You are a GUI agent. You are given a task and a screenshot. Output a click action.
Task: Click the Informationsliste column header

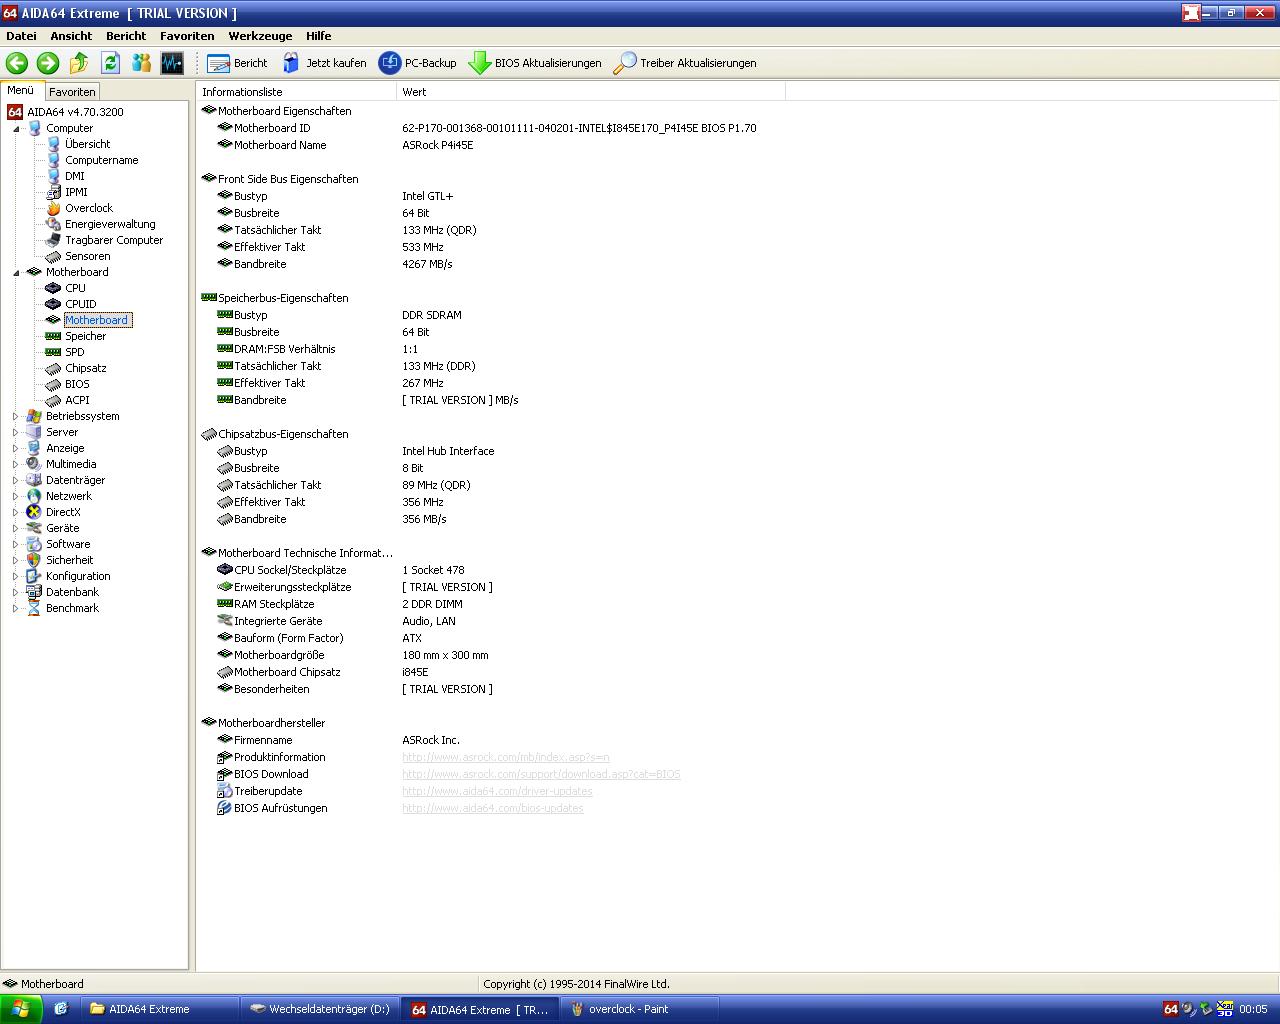pyautogui.click(x=296, y=91)
